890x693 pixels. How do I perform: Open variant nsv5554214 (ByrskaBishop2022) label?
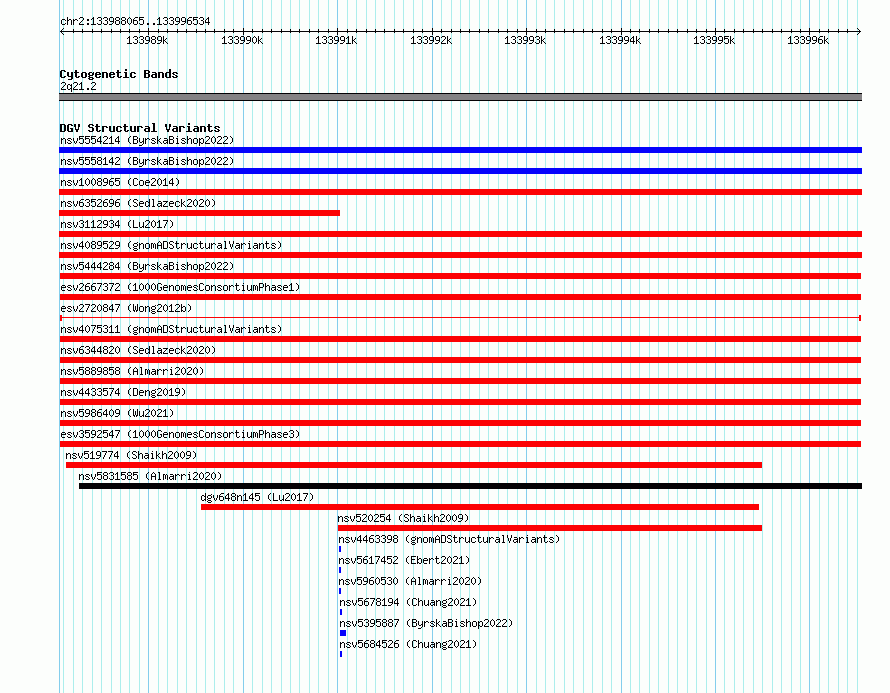click(x=147, y=140)
